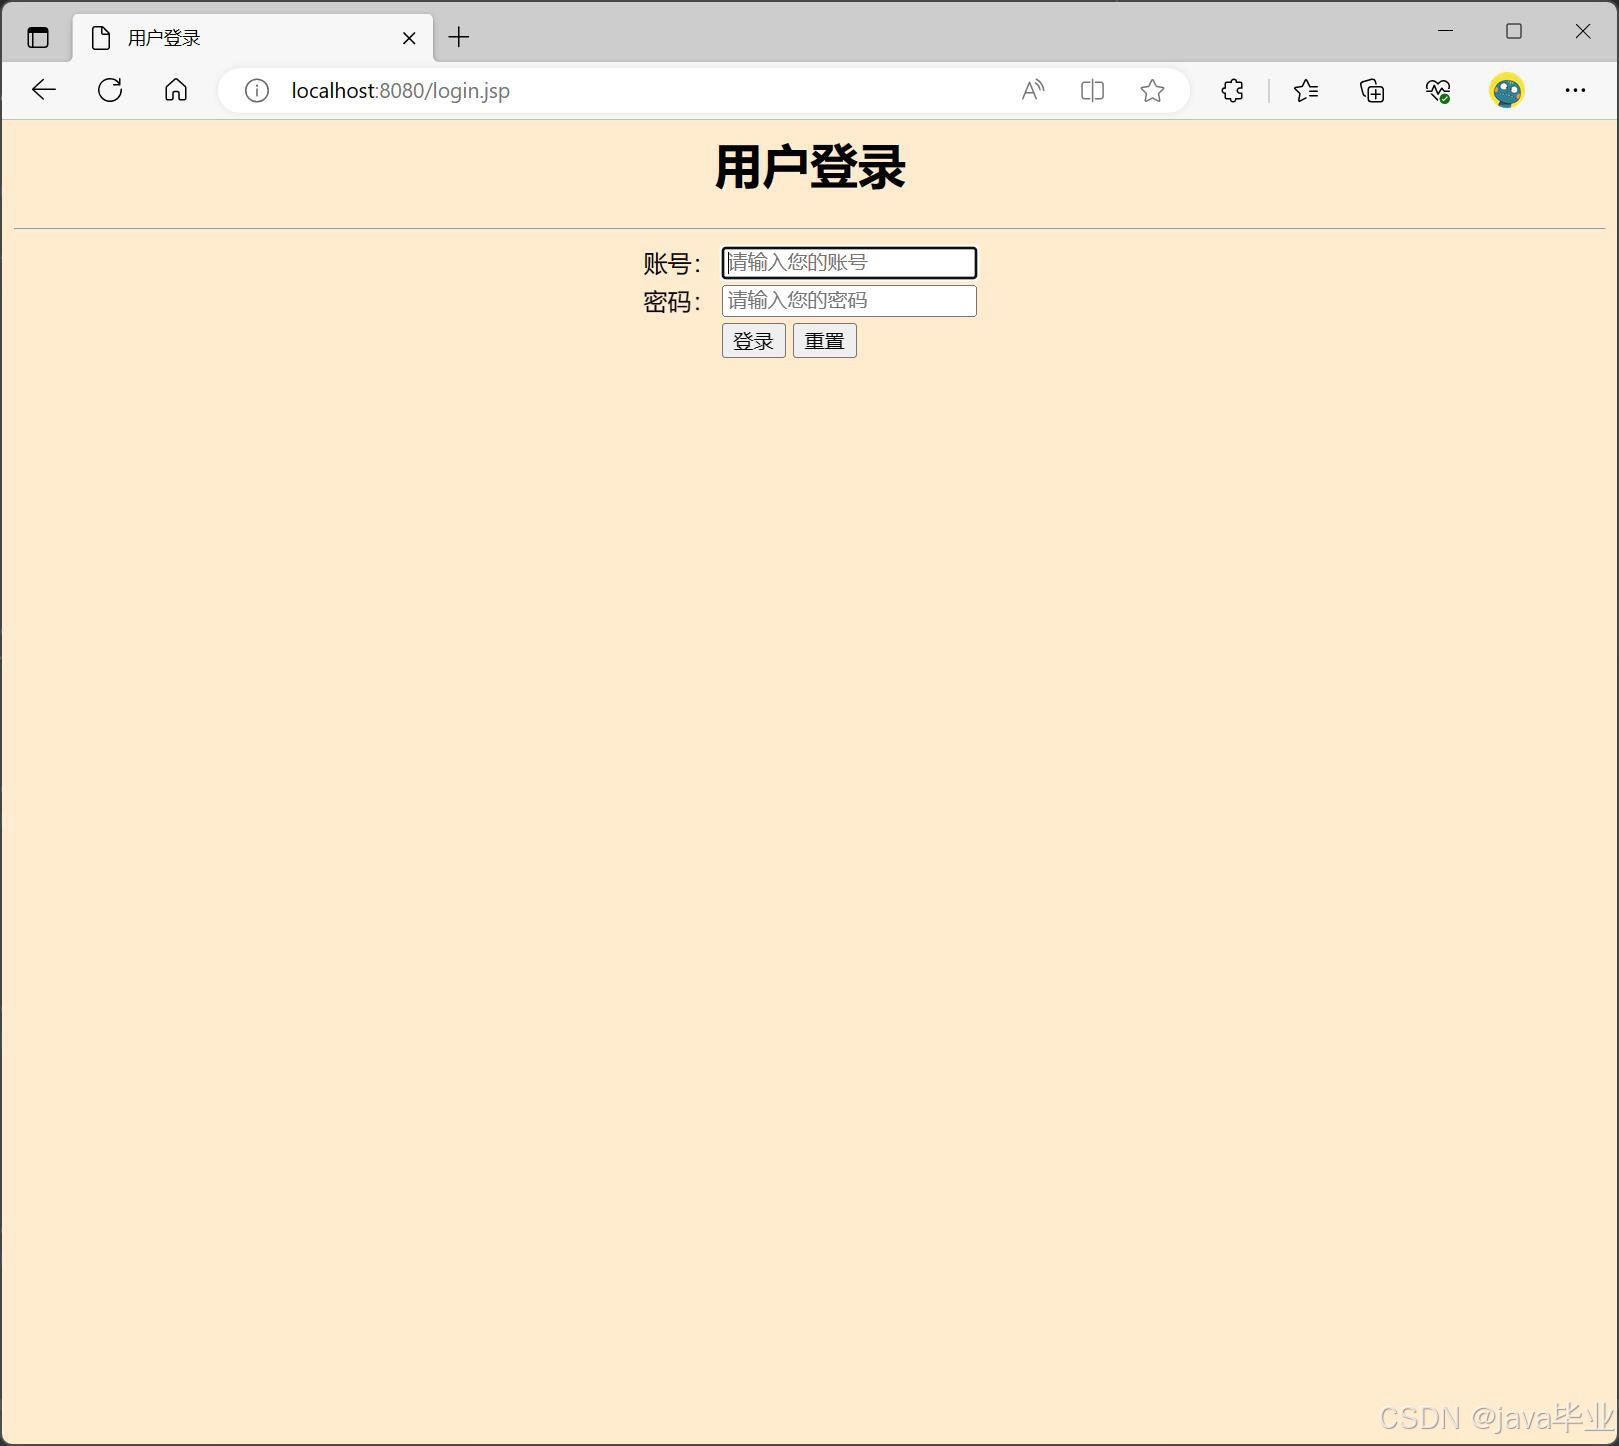Open Browser essentials

tap(1438, 90)
